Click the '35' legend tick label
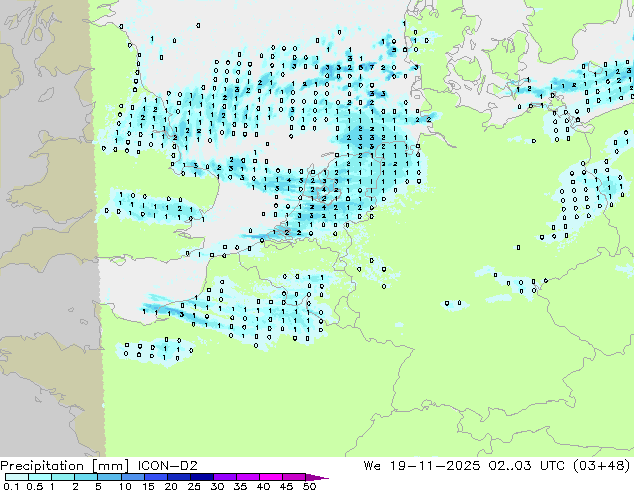This screenshot has height=490, width=634. [x=240, y=486]
